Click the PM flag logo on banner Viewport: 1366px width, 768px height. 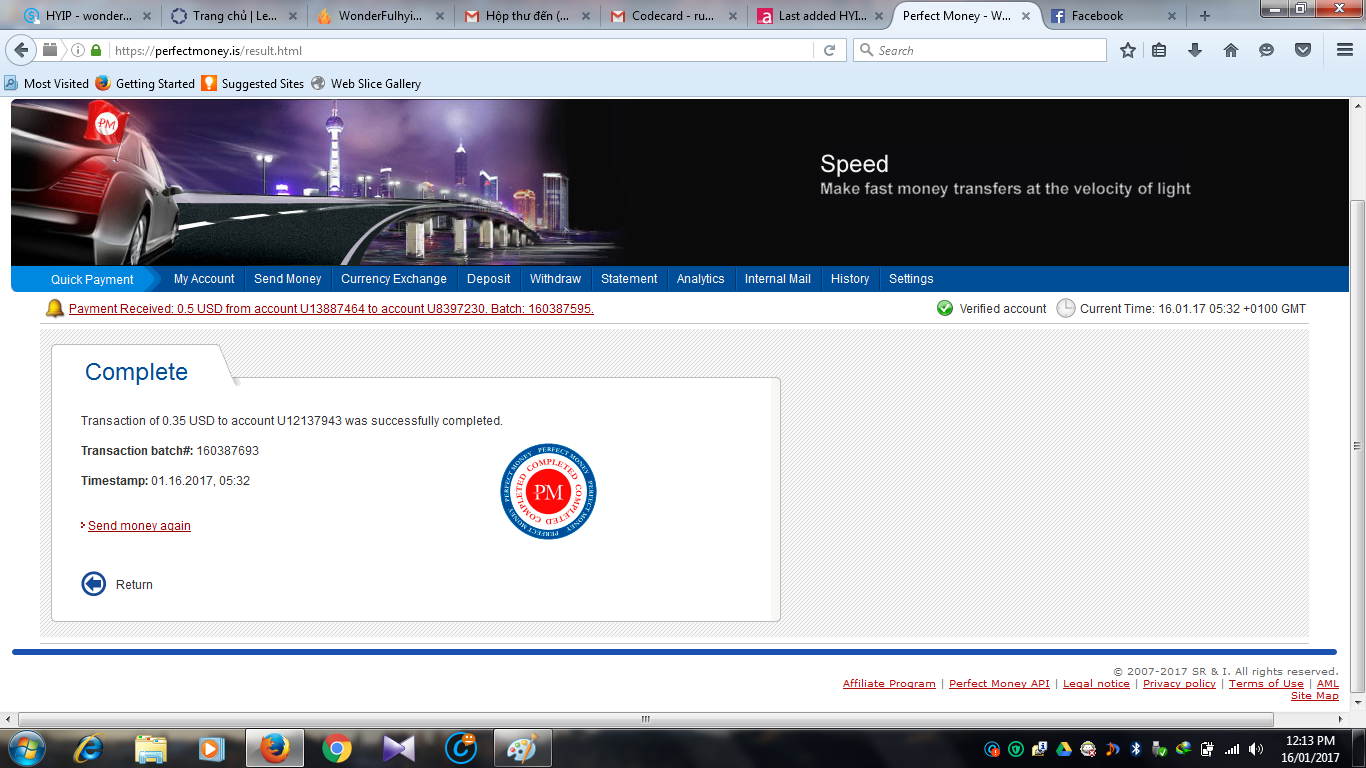click(107, 122)
